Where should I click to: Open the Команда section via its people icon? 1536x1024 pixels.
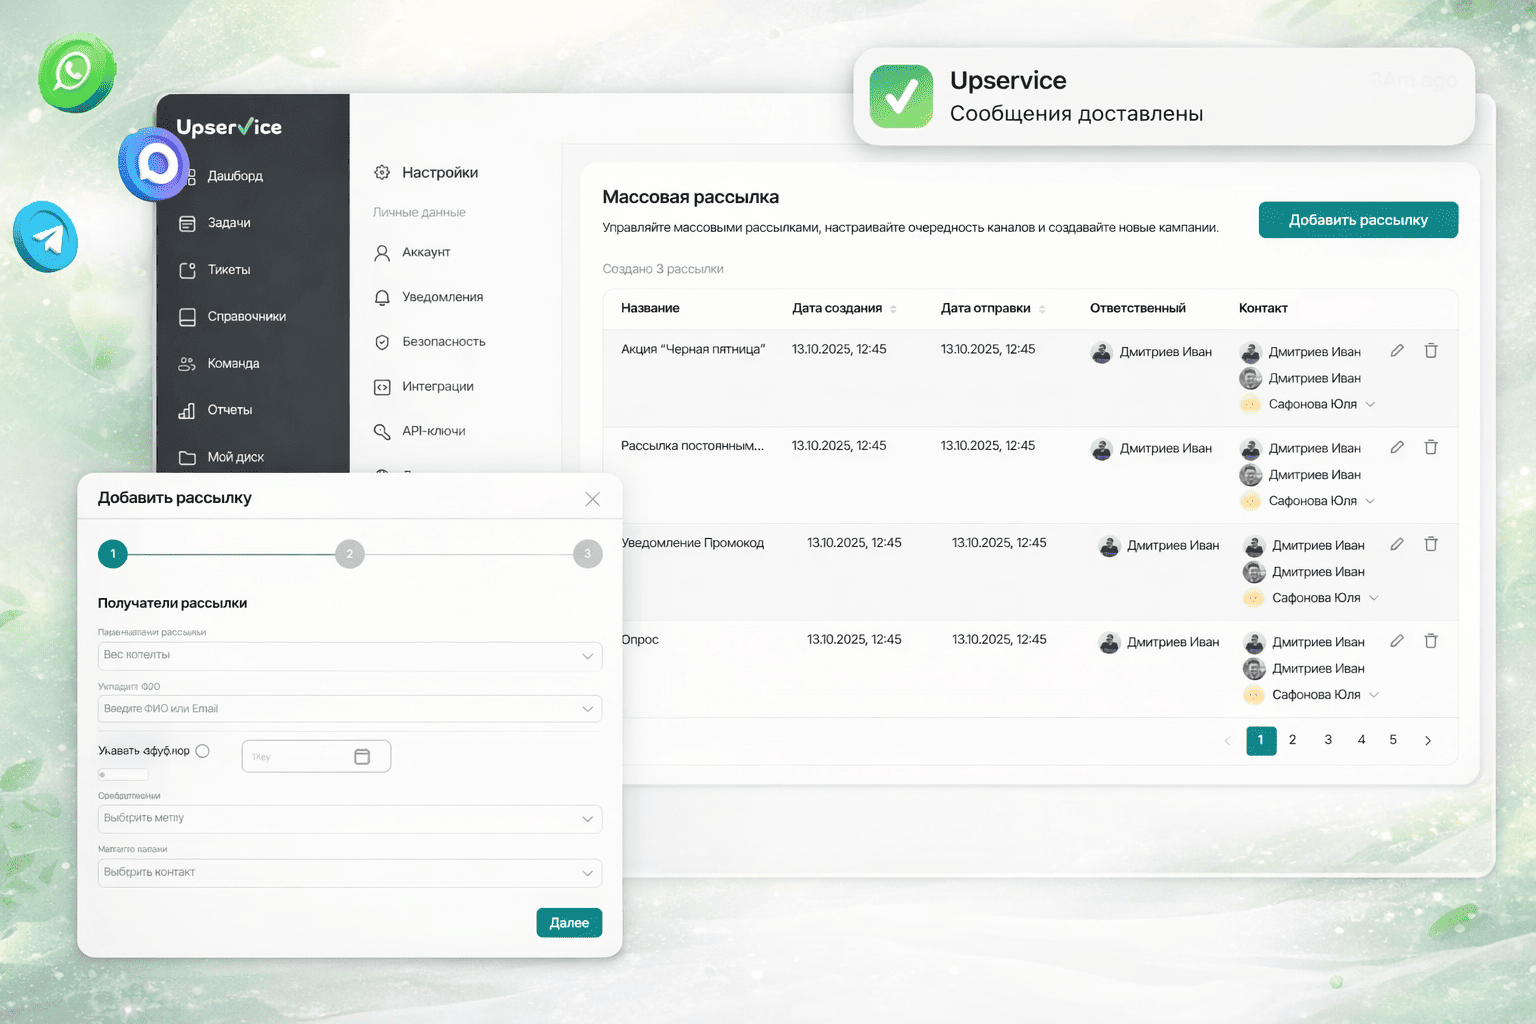coord(187,363)
